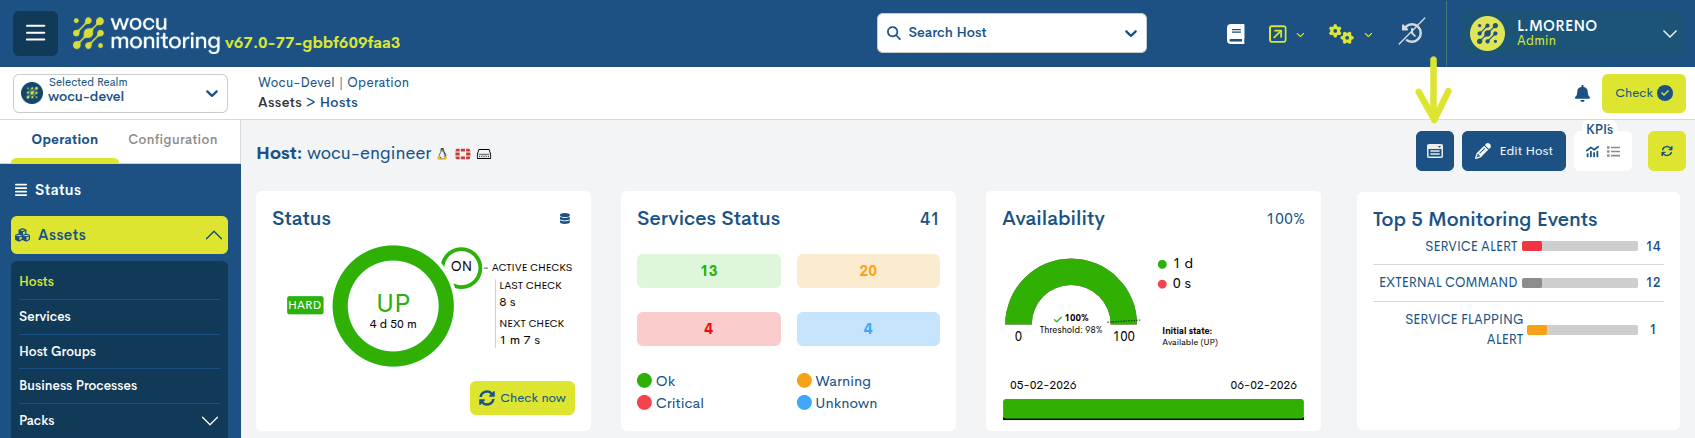Toggle the ON active checks indicator

[x=461, y=267]
